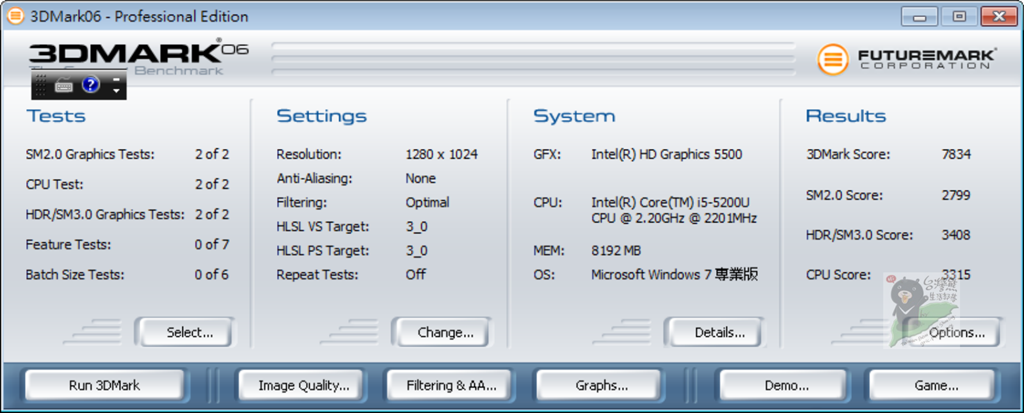The height and width of the screenshot is (413, 1024).
Task: Open the blue help question mark icon
Action: coord(90,85)
